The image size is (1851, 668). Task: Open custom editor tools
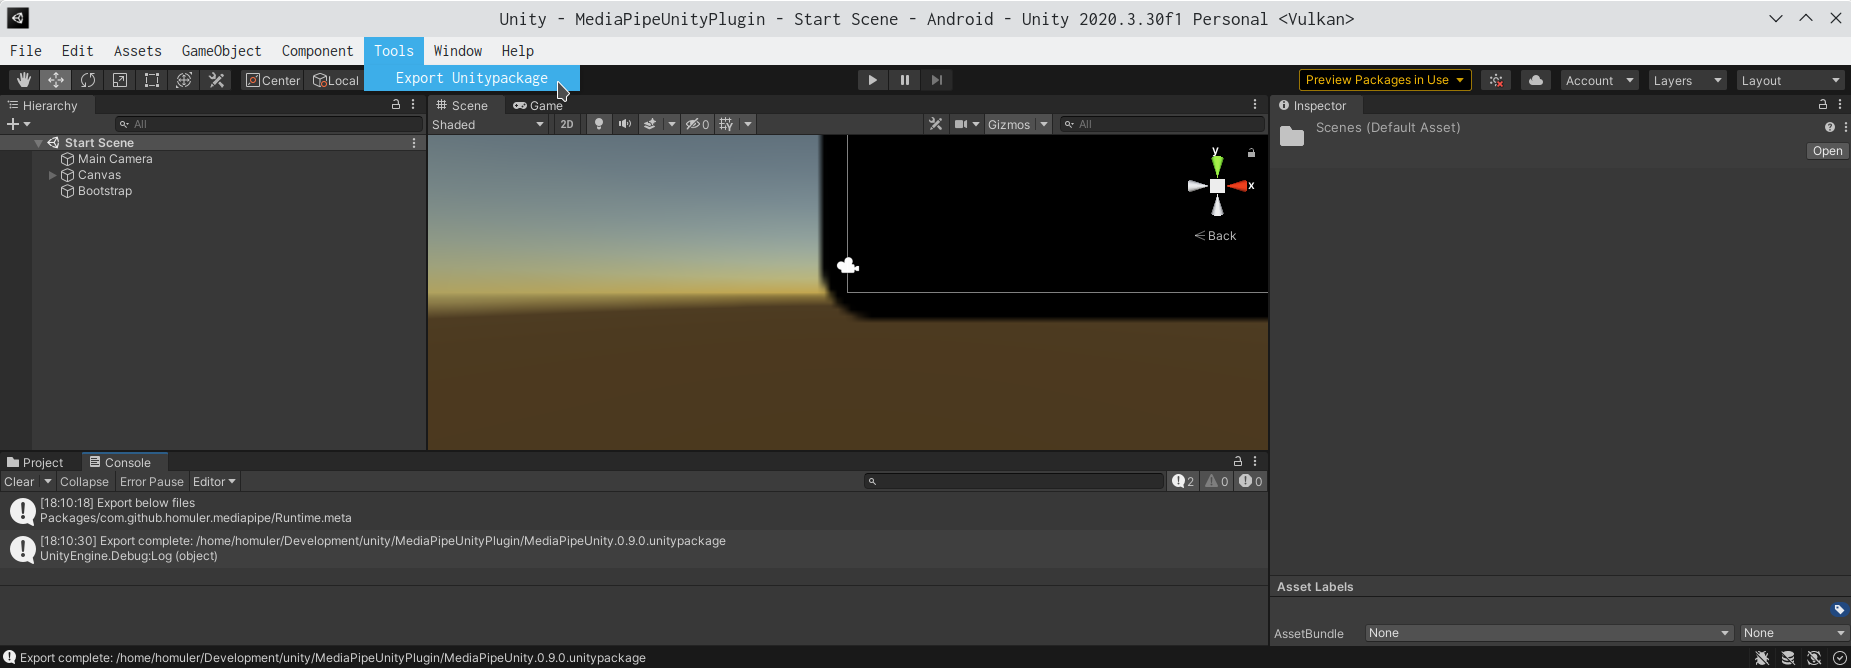[x=216, y=80]
